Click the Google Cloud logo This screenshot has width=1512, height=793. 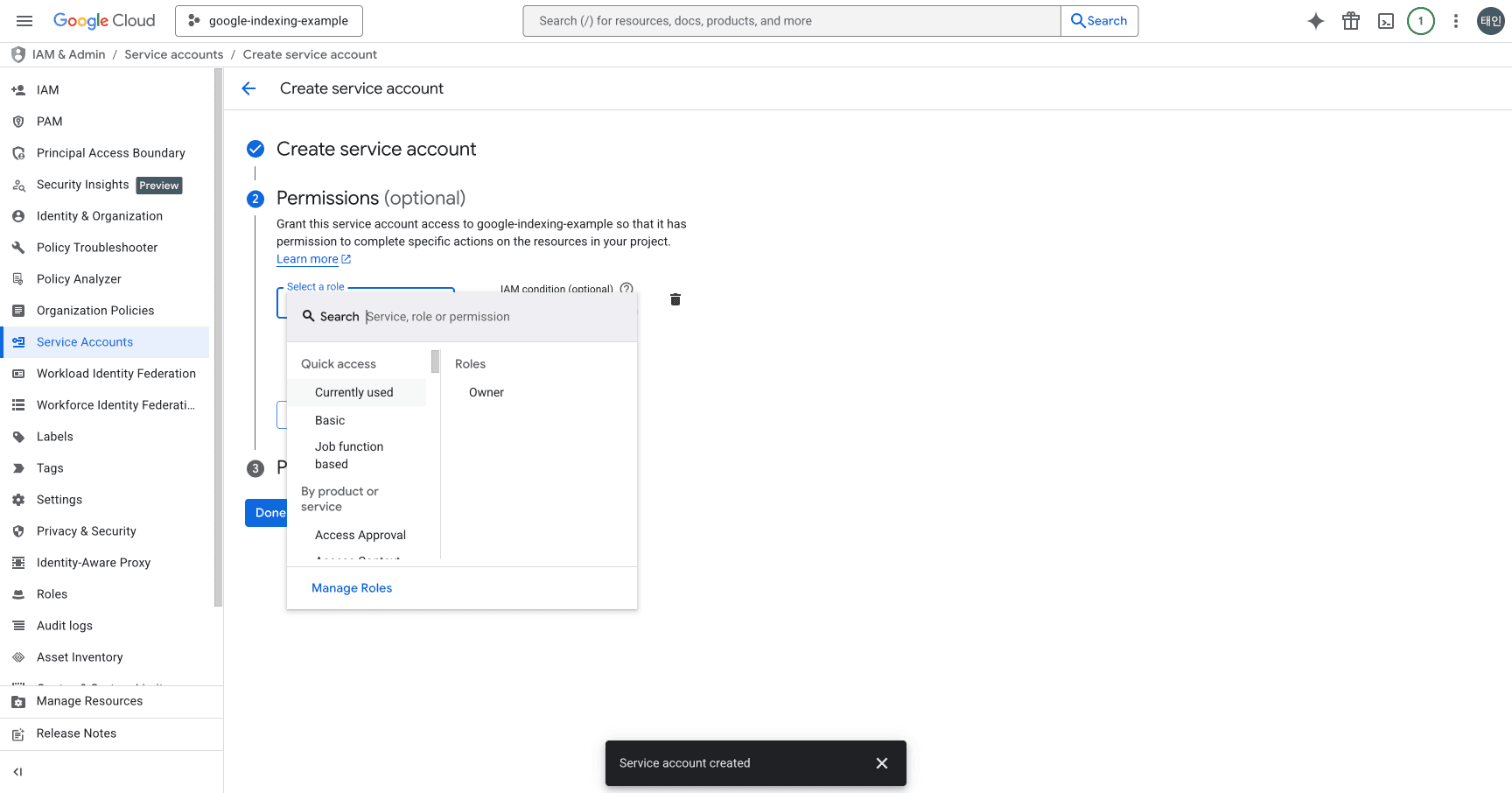click(104, 21)
